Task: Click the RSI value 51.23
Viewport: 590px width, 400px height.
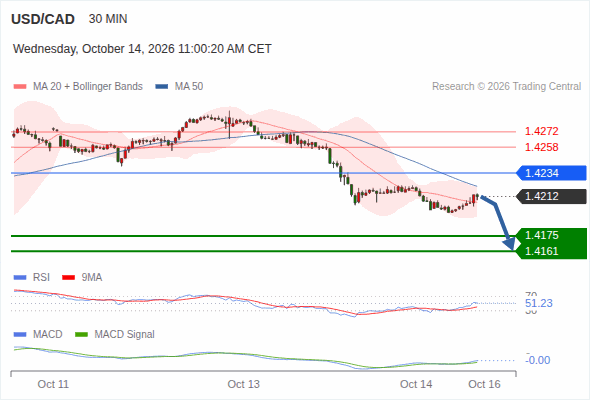Action: click(539, 303)
